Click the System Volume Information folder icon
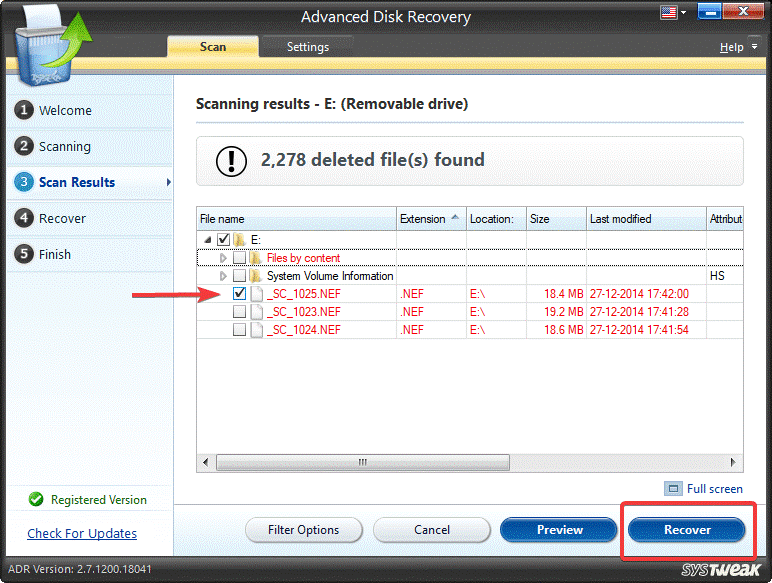This screenshot has height=583, width=772. coord(255,276)
